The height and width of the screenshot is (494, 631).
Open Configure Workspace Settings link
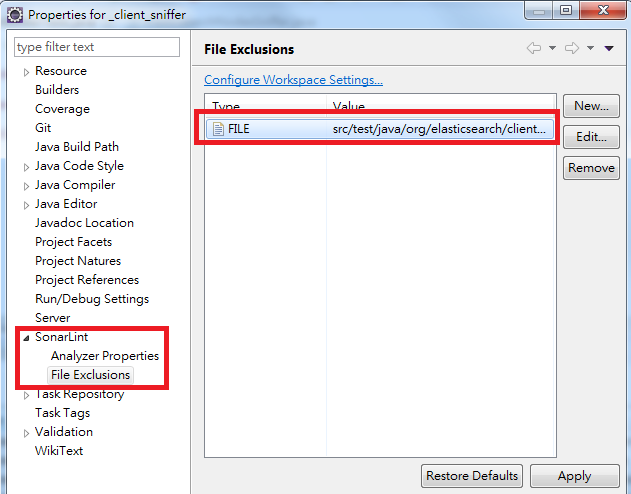pyautogui.click(x=293, y=80)
